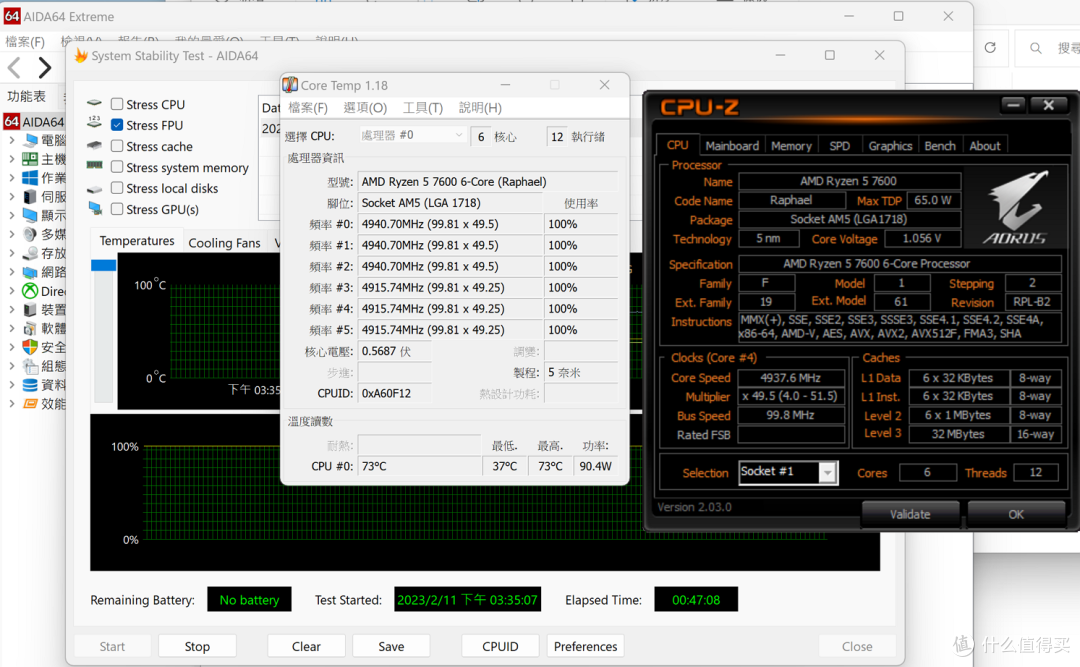Screen dimensions: 1080x667
Task: Click the blue slider in Temperatures graph
Action: click(x=103, y=265)
